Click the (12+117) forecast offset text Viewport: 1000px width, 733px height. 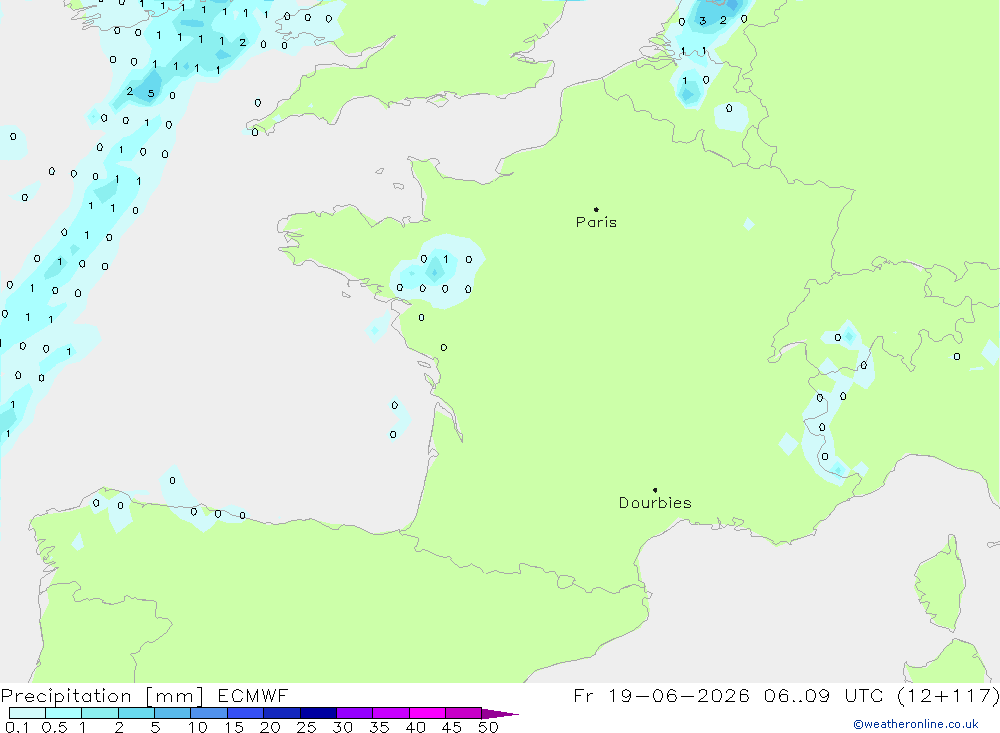948,695
